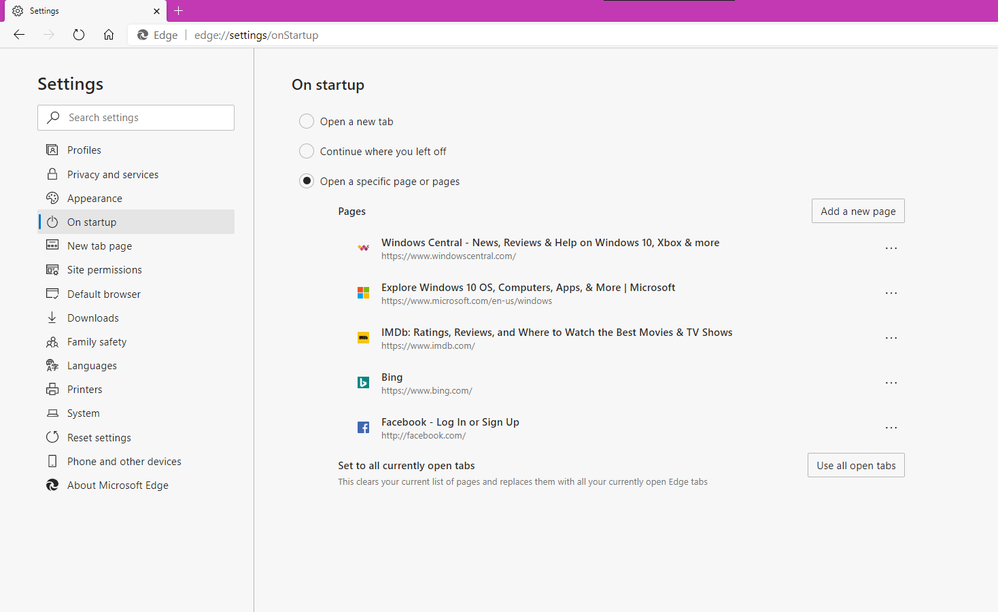Image resolution: width=998 pixels, height=612 pixels.
Task: Open a new tab with plus icon
Action: point(179,11)
